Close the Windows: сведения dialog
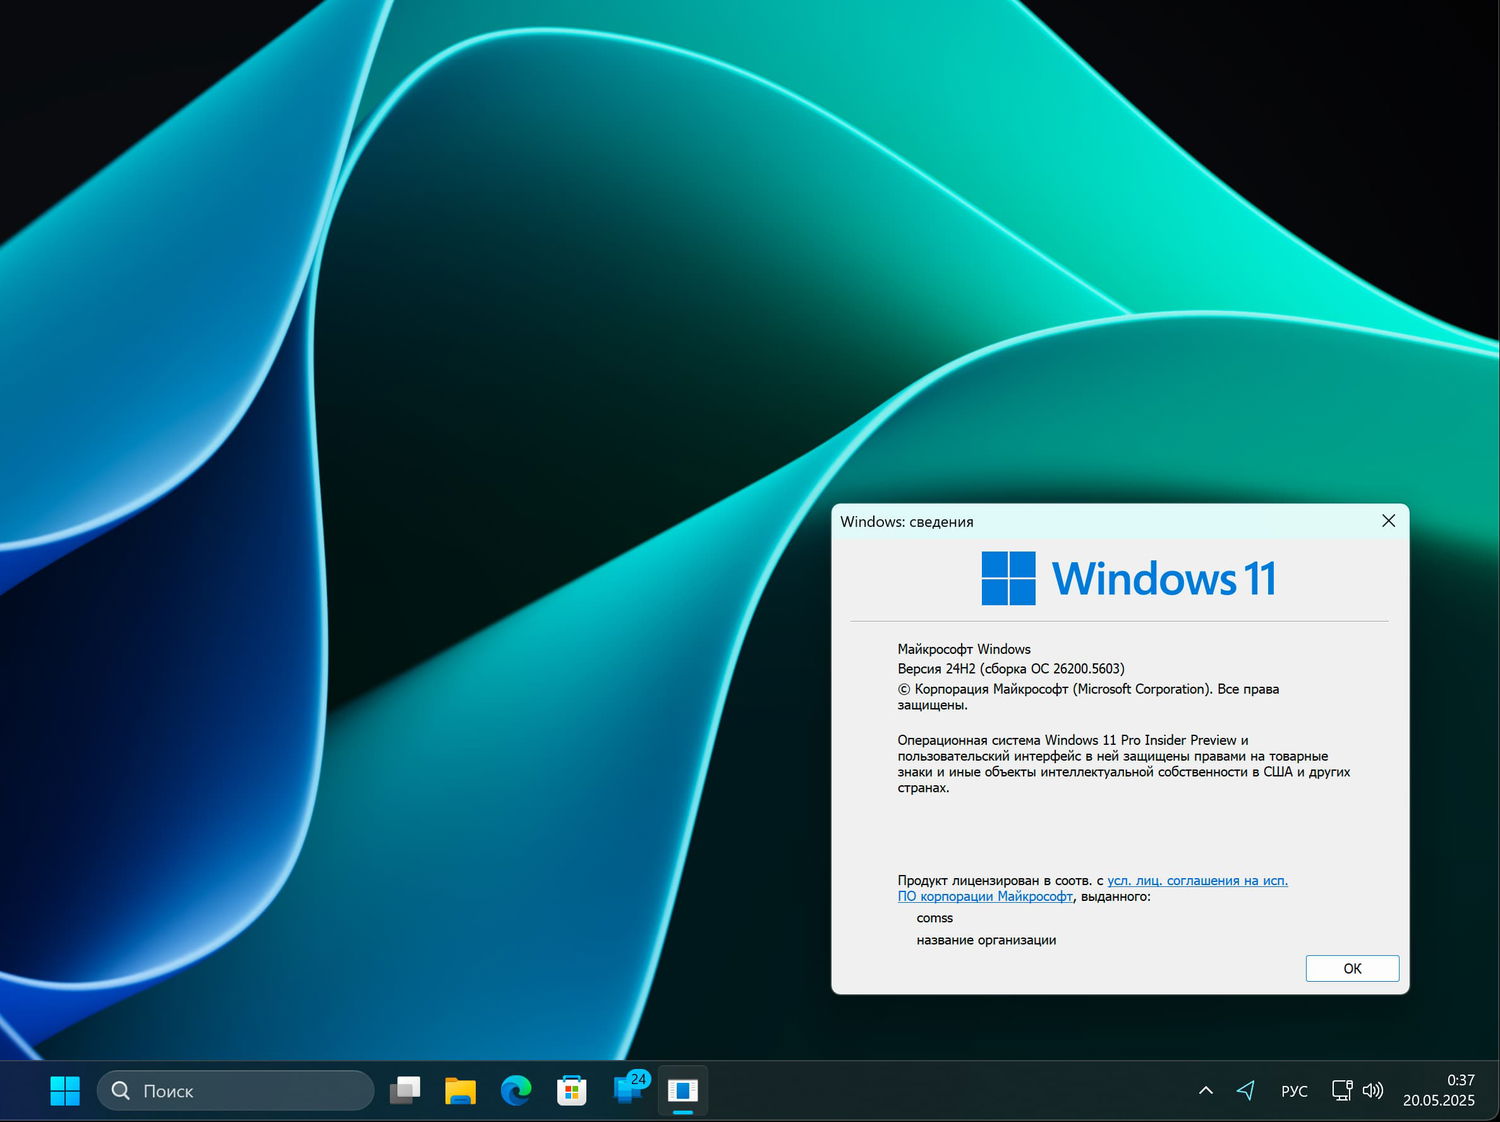1500x1122 pixels. (x=1388, y=521)
